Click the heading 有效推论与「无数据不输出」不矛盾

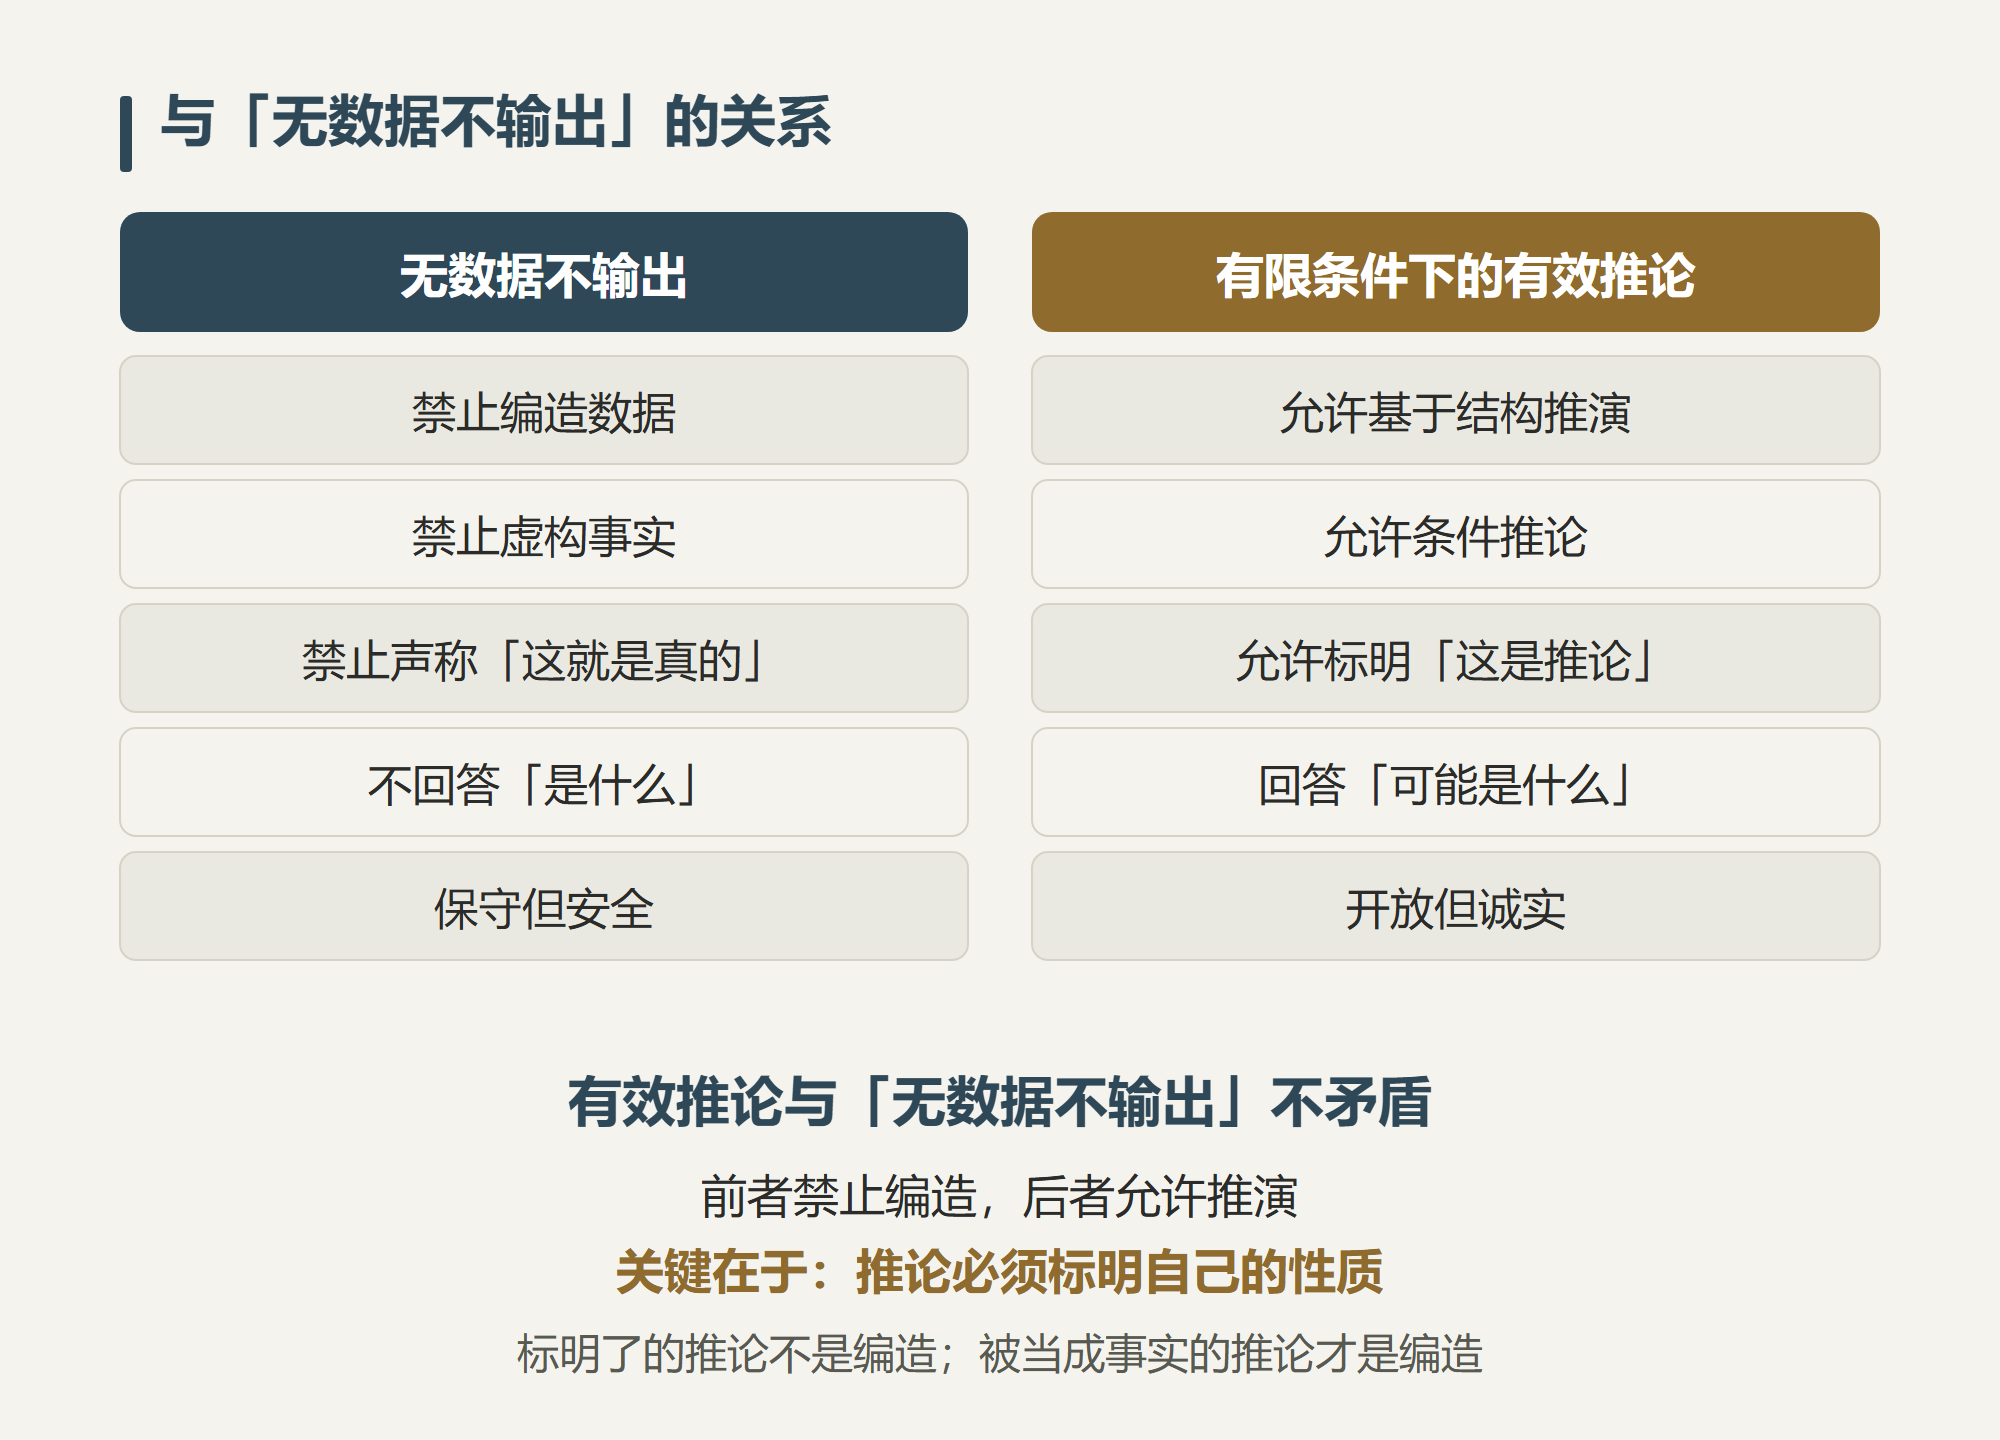(1000, 1102)
